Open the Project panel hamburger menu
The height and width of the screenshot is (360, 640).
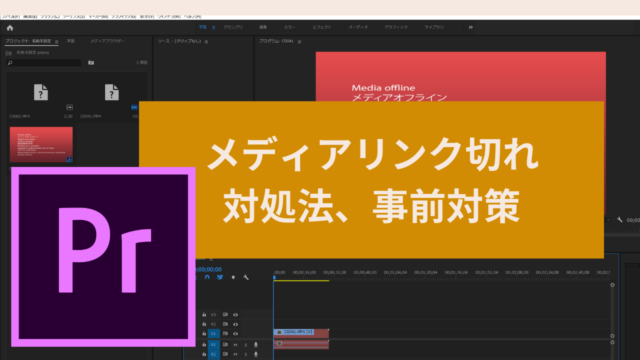click(56, 41)
